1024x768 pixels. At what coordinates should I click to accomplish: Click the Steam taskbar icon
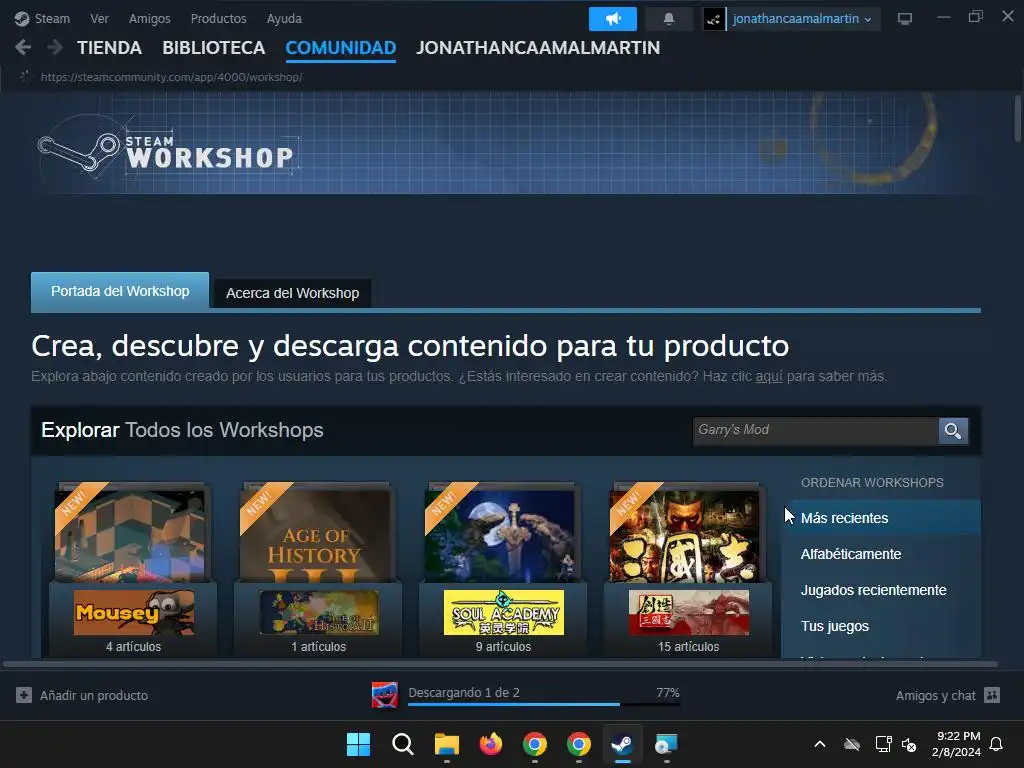pos(622,744)
